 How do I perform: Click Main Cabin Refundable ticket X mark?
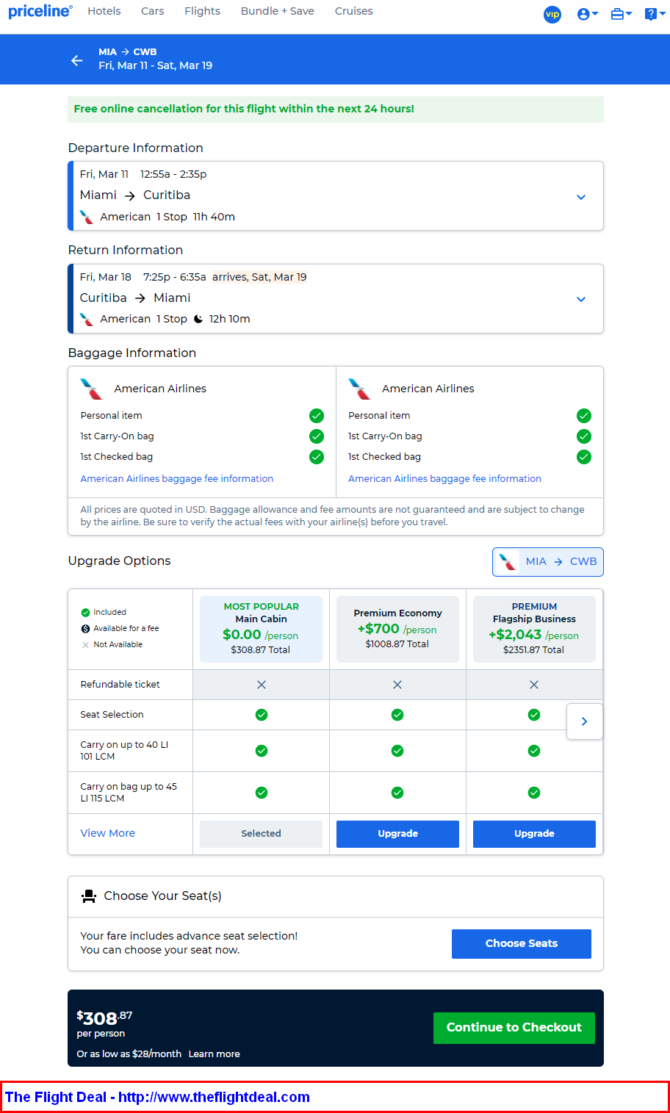coord(261,685)
